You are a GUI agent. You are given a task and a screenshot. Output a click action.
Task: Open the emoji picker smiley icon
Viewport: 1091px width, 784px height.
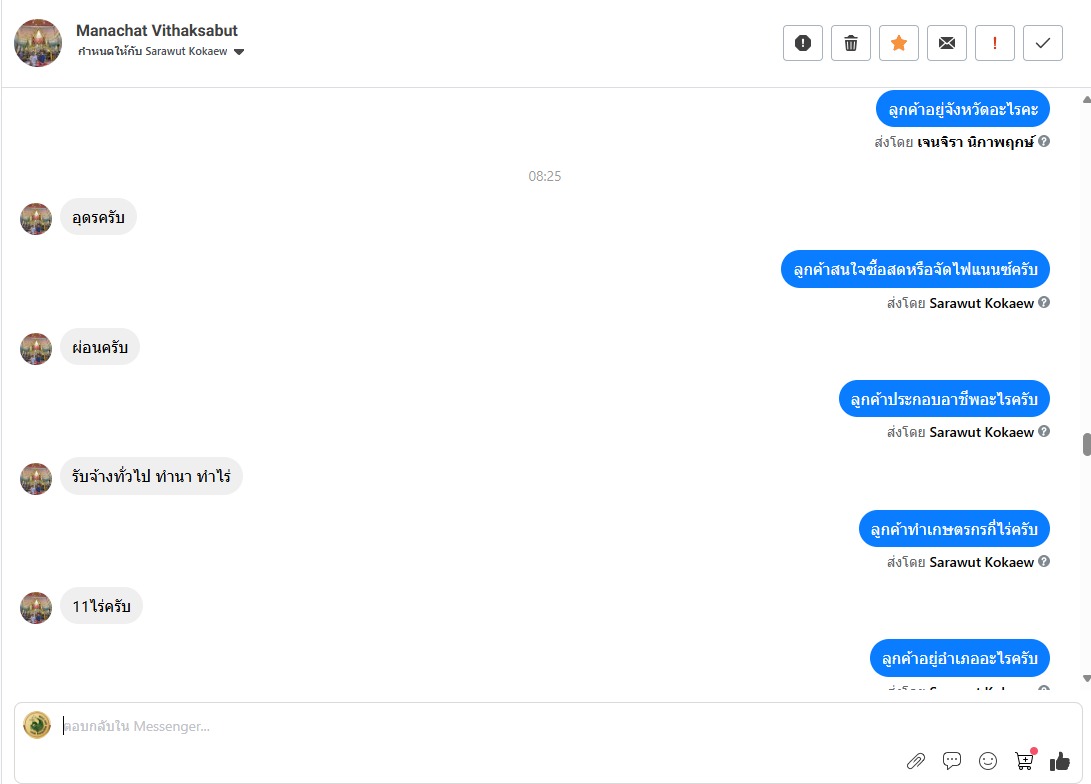click(x=988, y=761)
